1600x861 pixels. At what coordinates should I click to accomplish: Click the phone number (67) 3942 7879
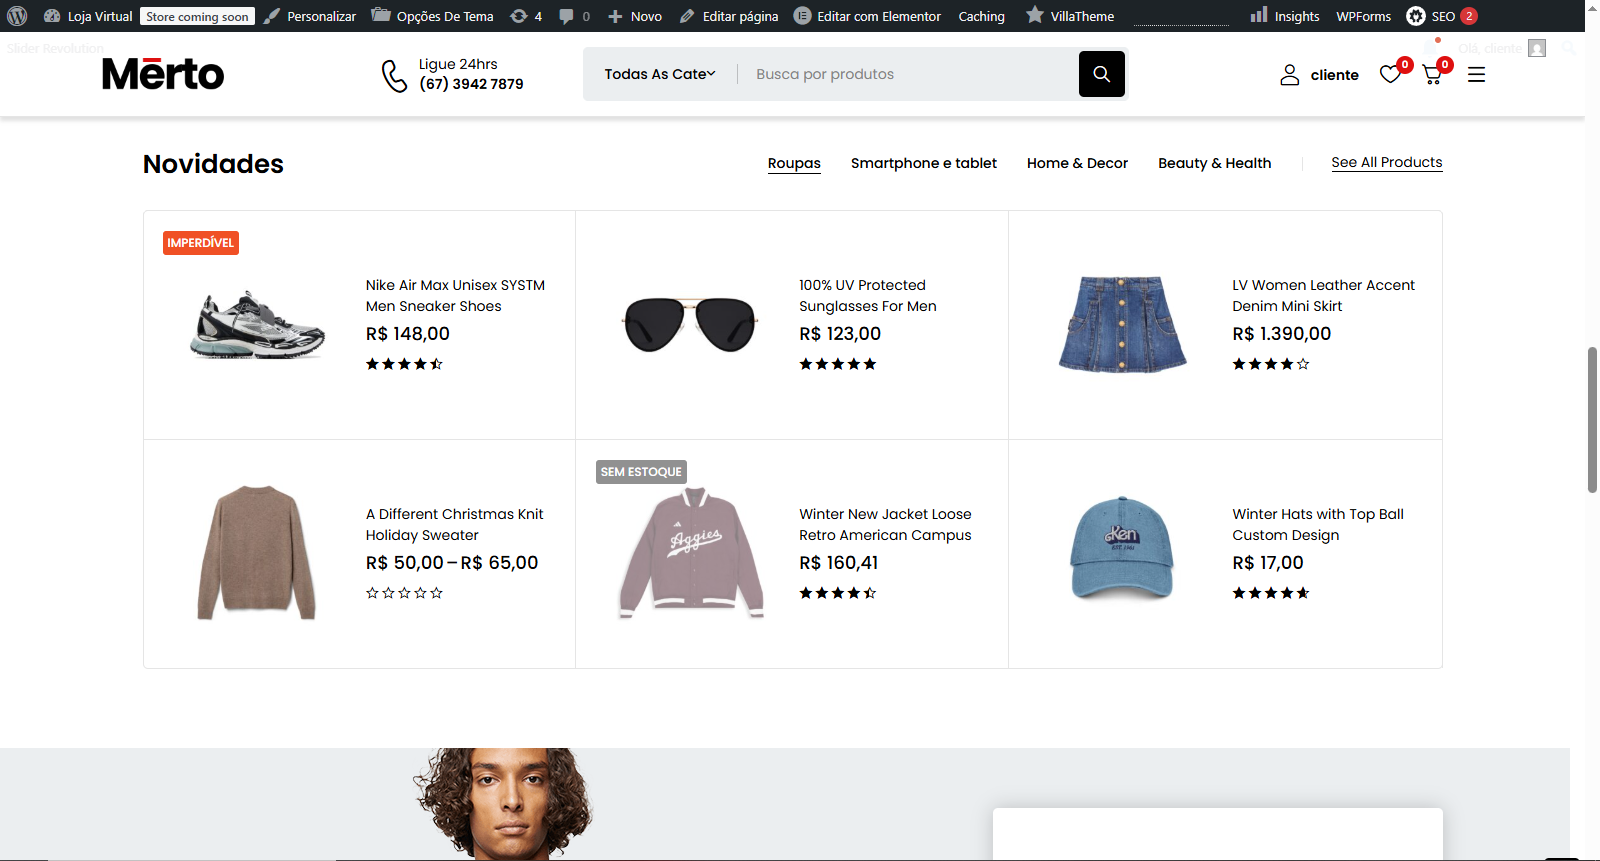[x=471, y=84]
